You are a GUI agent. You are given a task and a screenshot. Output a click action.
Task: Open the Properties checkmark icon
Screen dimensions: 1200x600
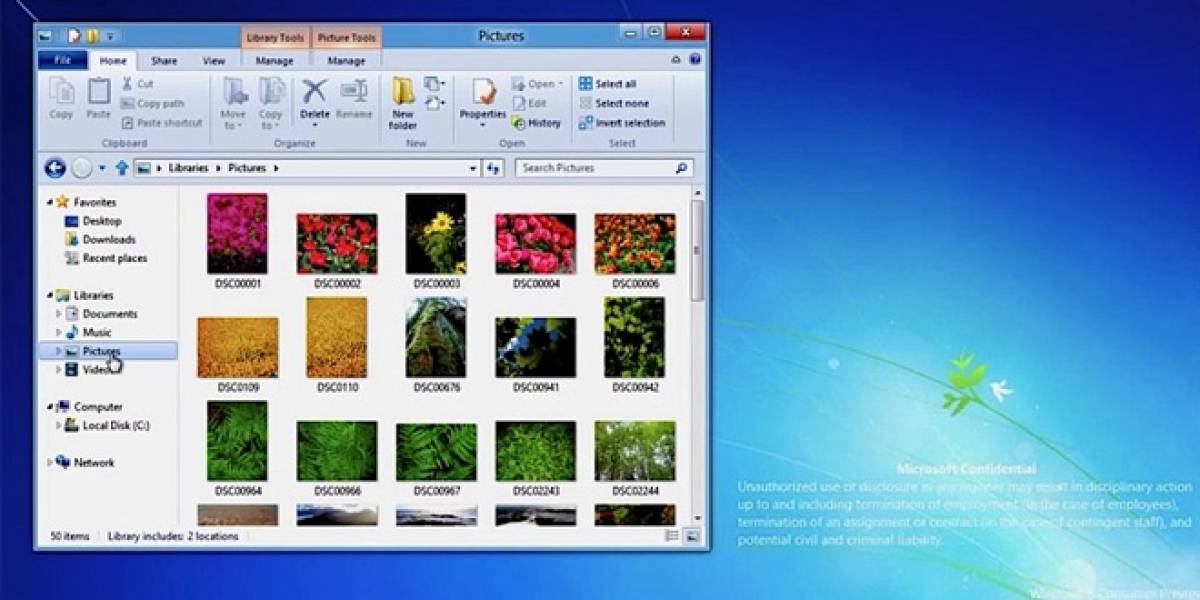(x=483, y=91)
